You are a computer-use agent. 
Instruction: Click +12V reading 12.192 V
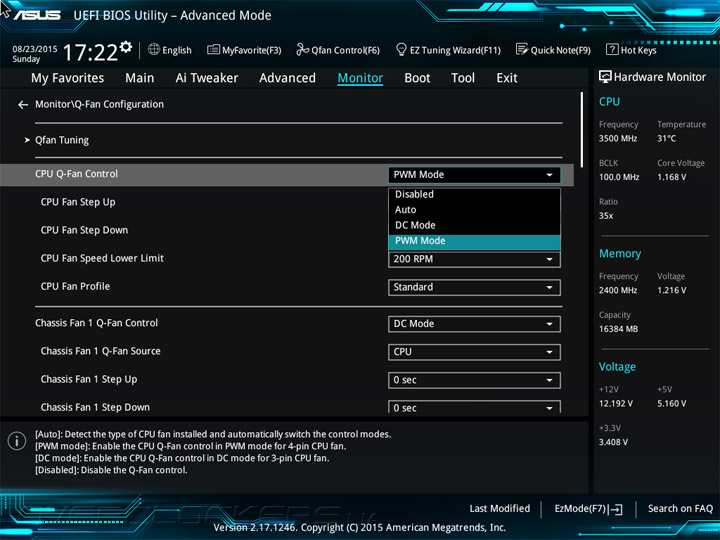[x=615, y=404]
